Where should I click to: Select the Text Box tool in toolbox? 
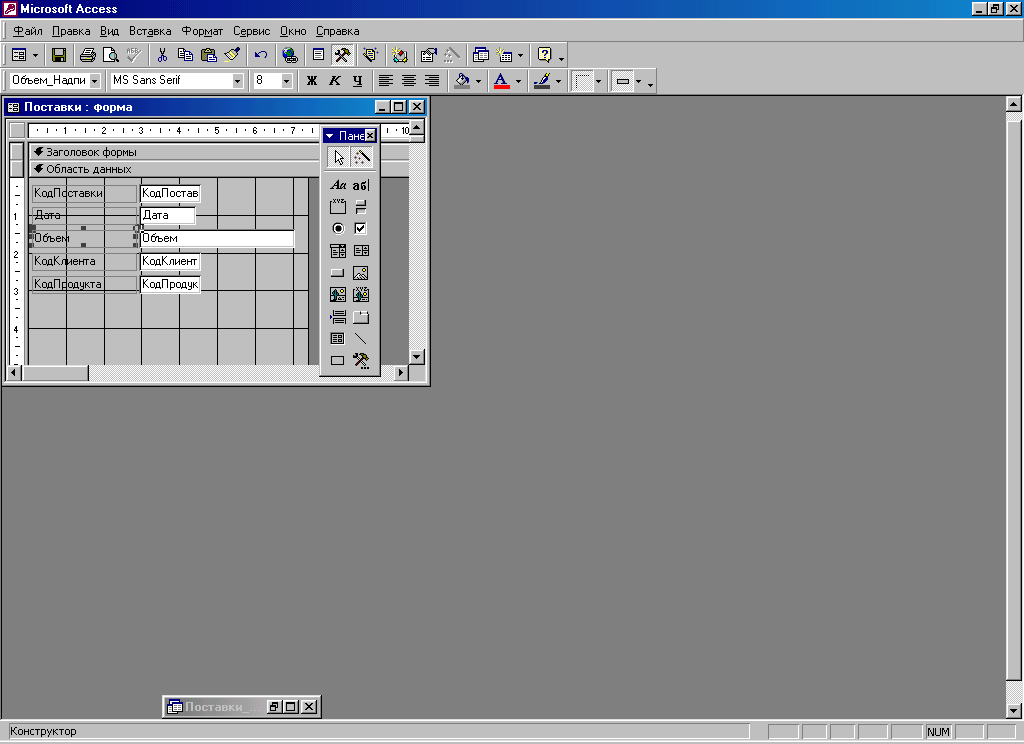coord(361,185)
